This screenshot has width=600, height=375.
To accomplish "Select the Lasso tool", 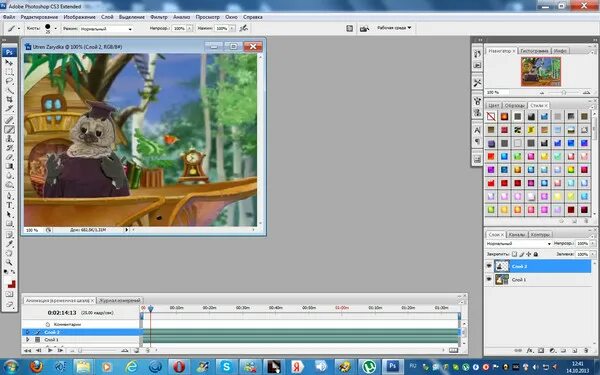I will coord(9,82).
